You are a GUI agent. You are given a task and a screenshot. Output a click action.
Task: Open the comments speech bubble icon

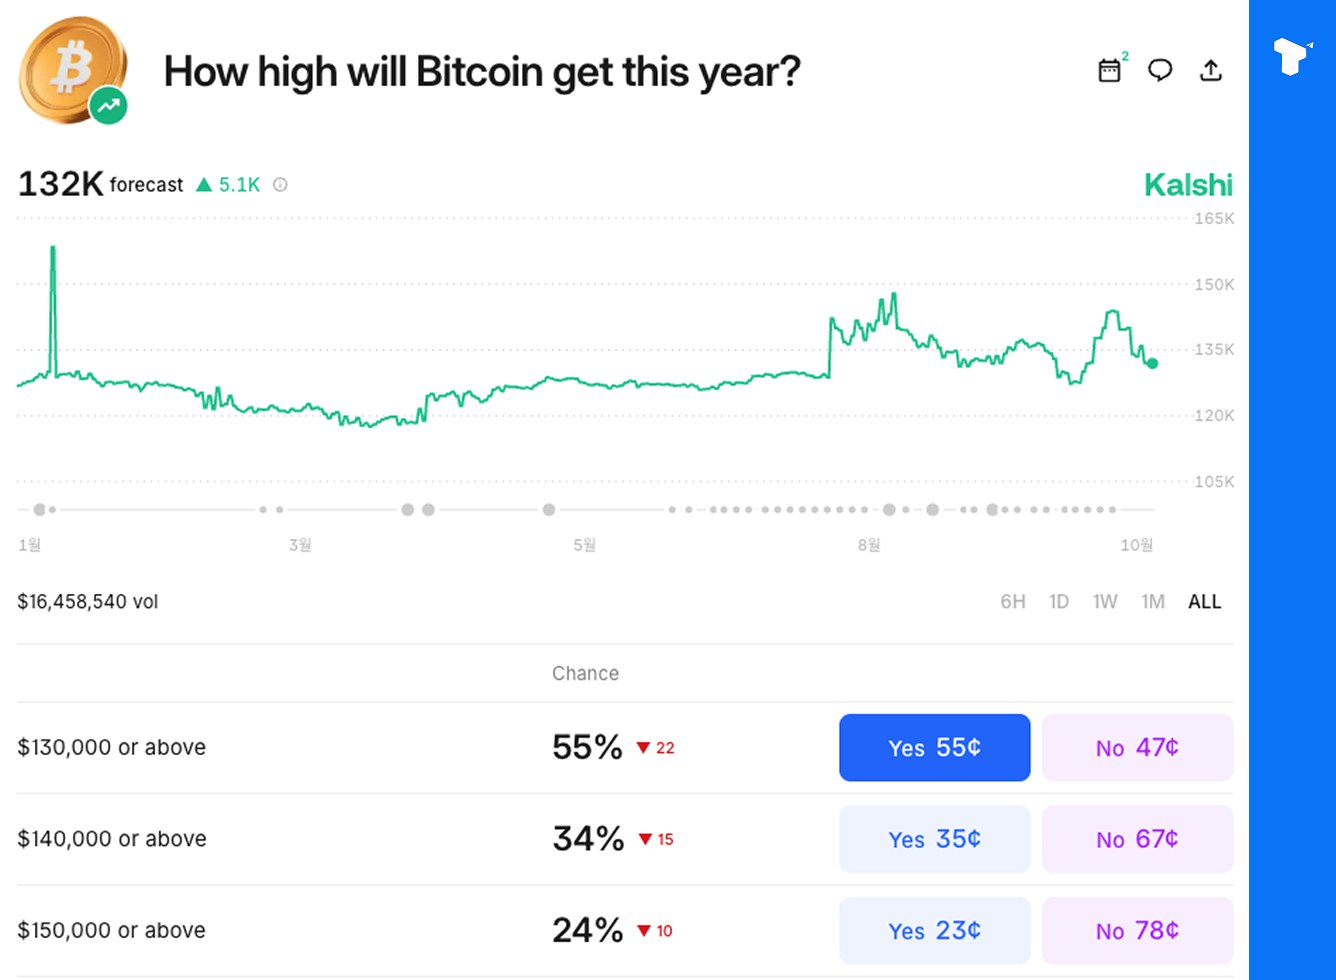pos(1160,70)
